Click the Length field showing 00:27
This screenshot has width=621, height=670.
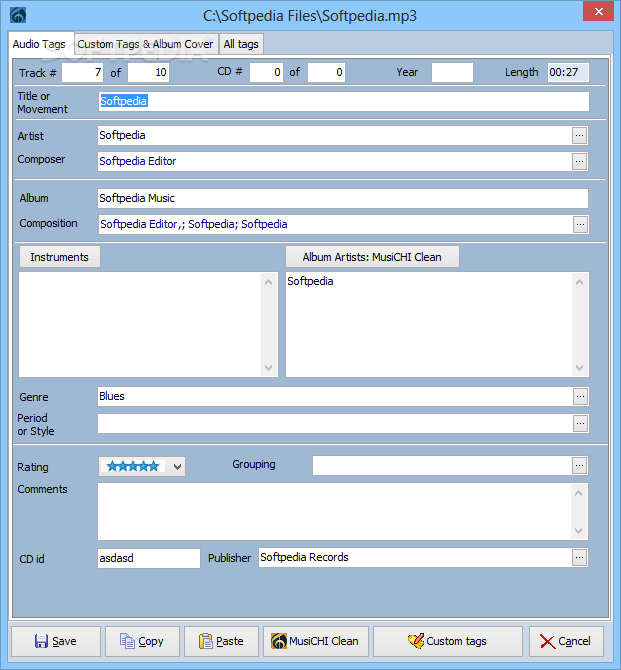tap(568, 72)
